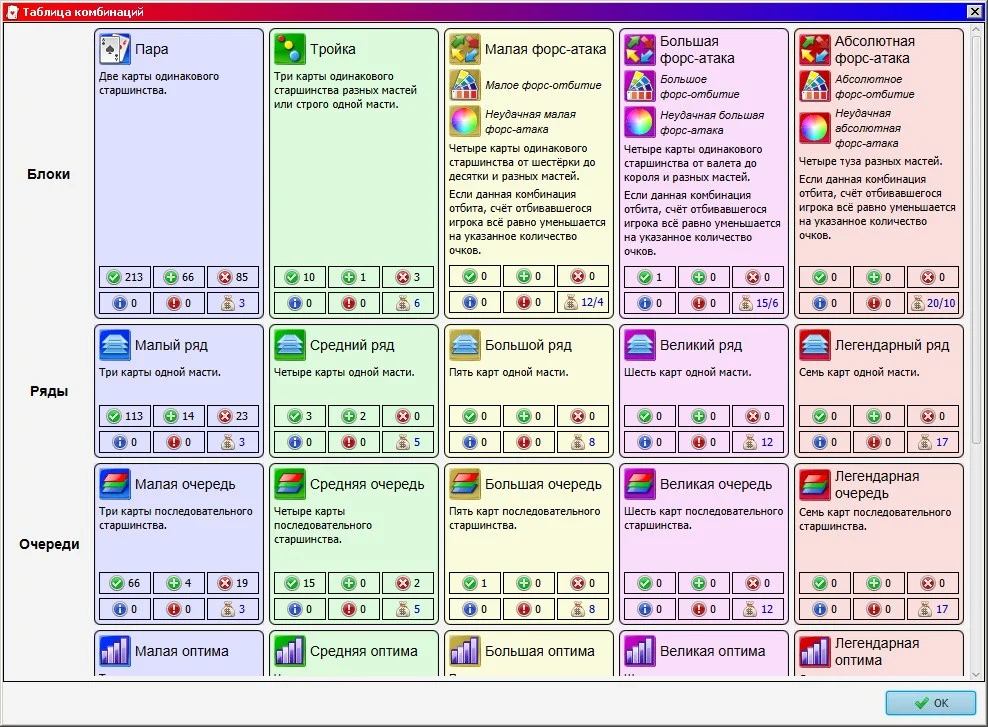Click the Большая оптима bar chart icon
The image size is (988, 727).
point(465,651)
